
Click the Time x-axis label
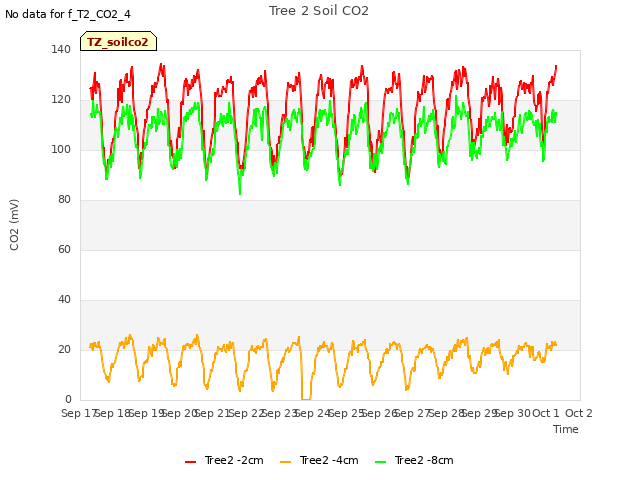click(566, 429)
